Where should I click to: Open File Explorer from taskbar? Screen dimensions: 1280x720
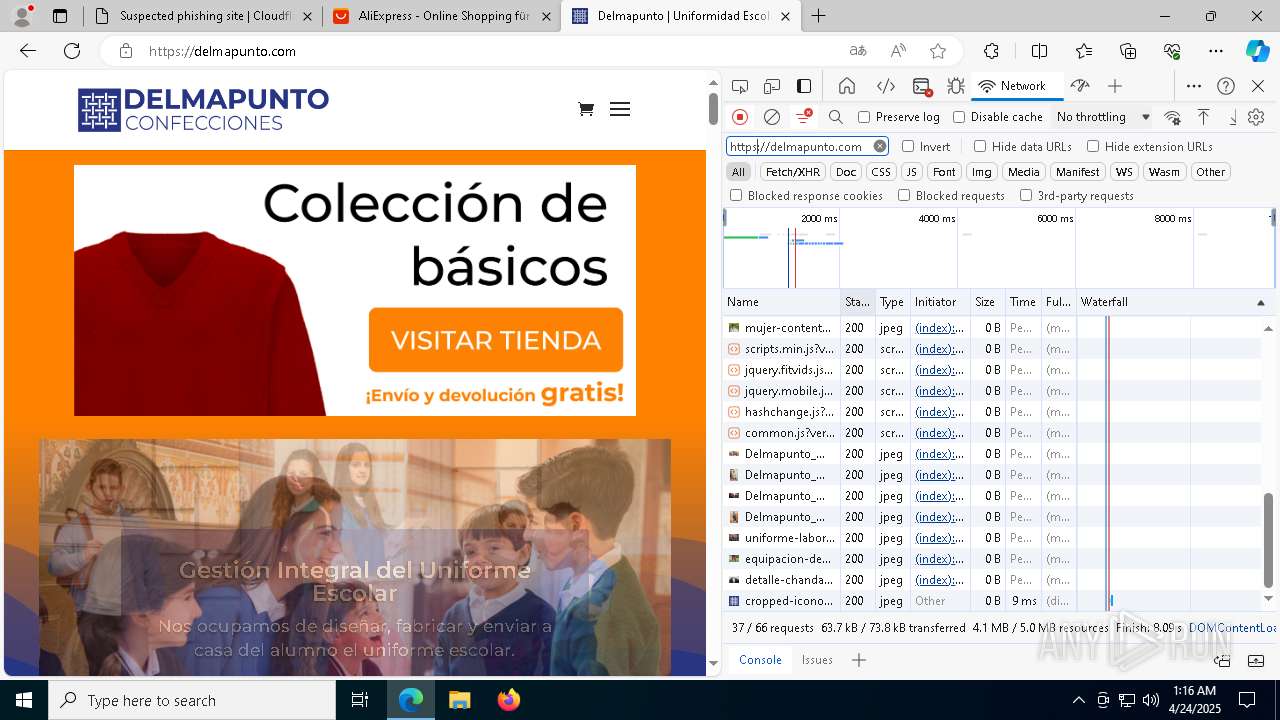pos(460,700)
